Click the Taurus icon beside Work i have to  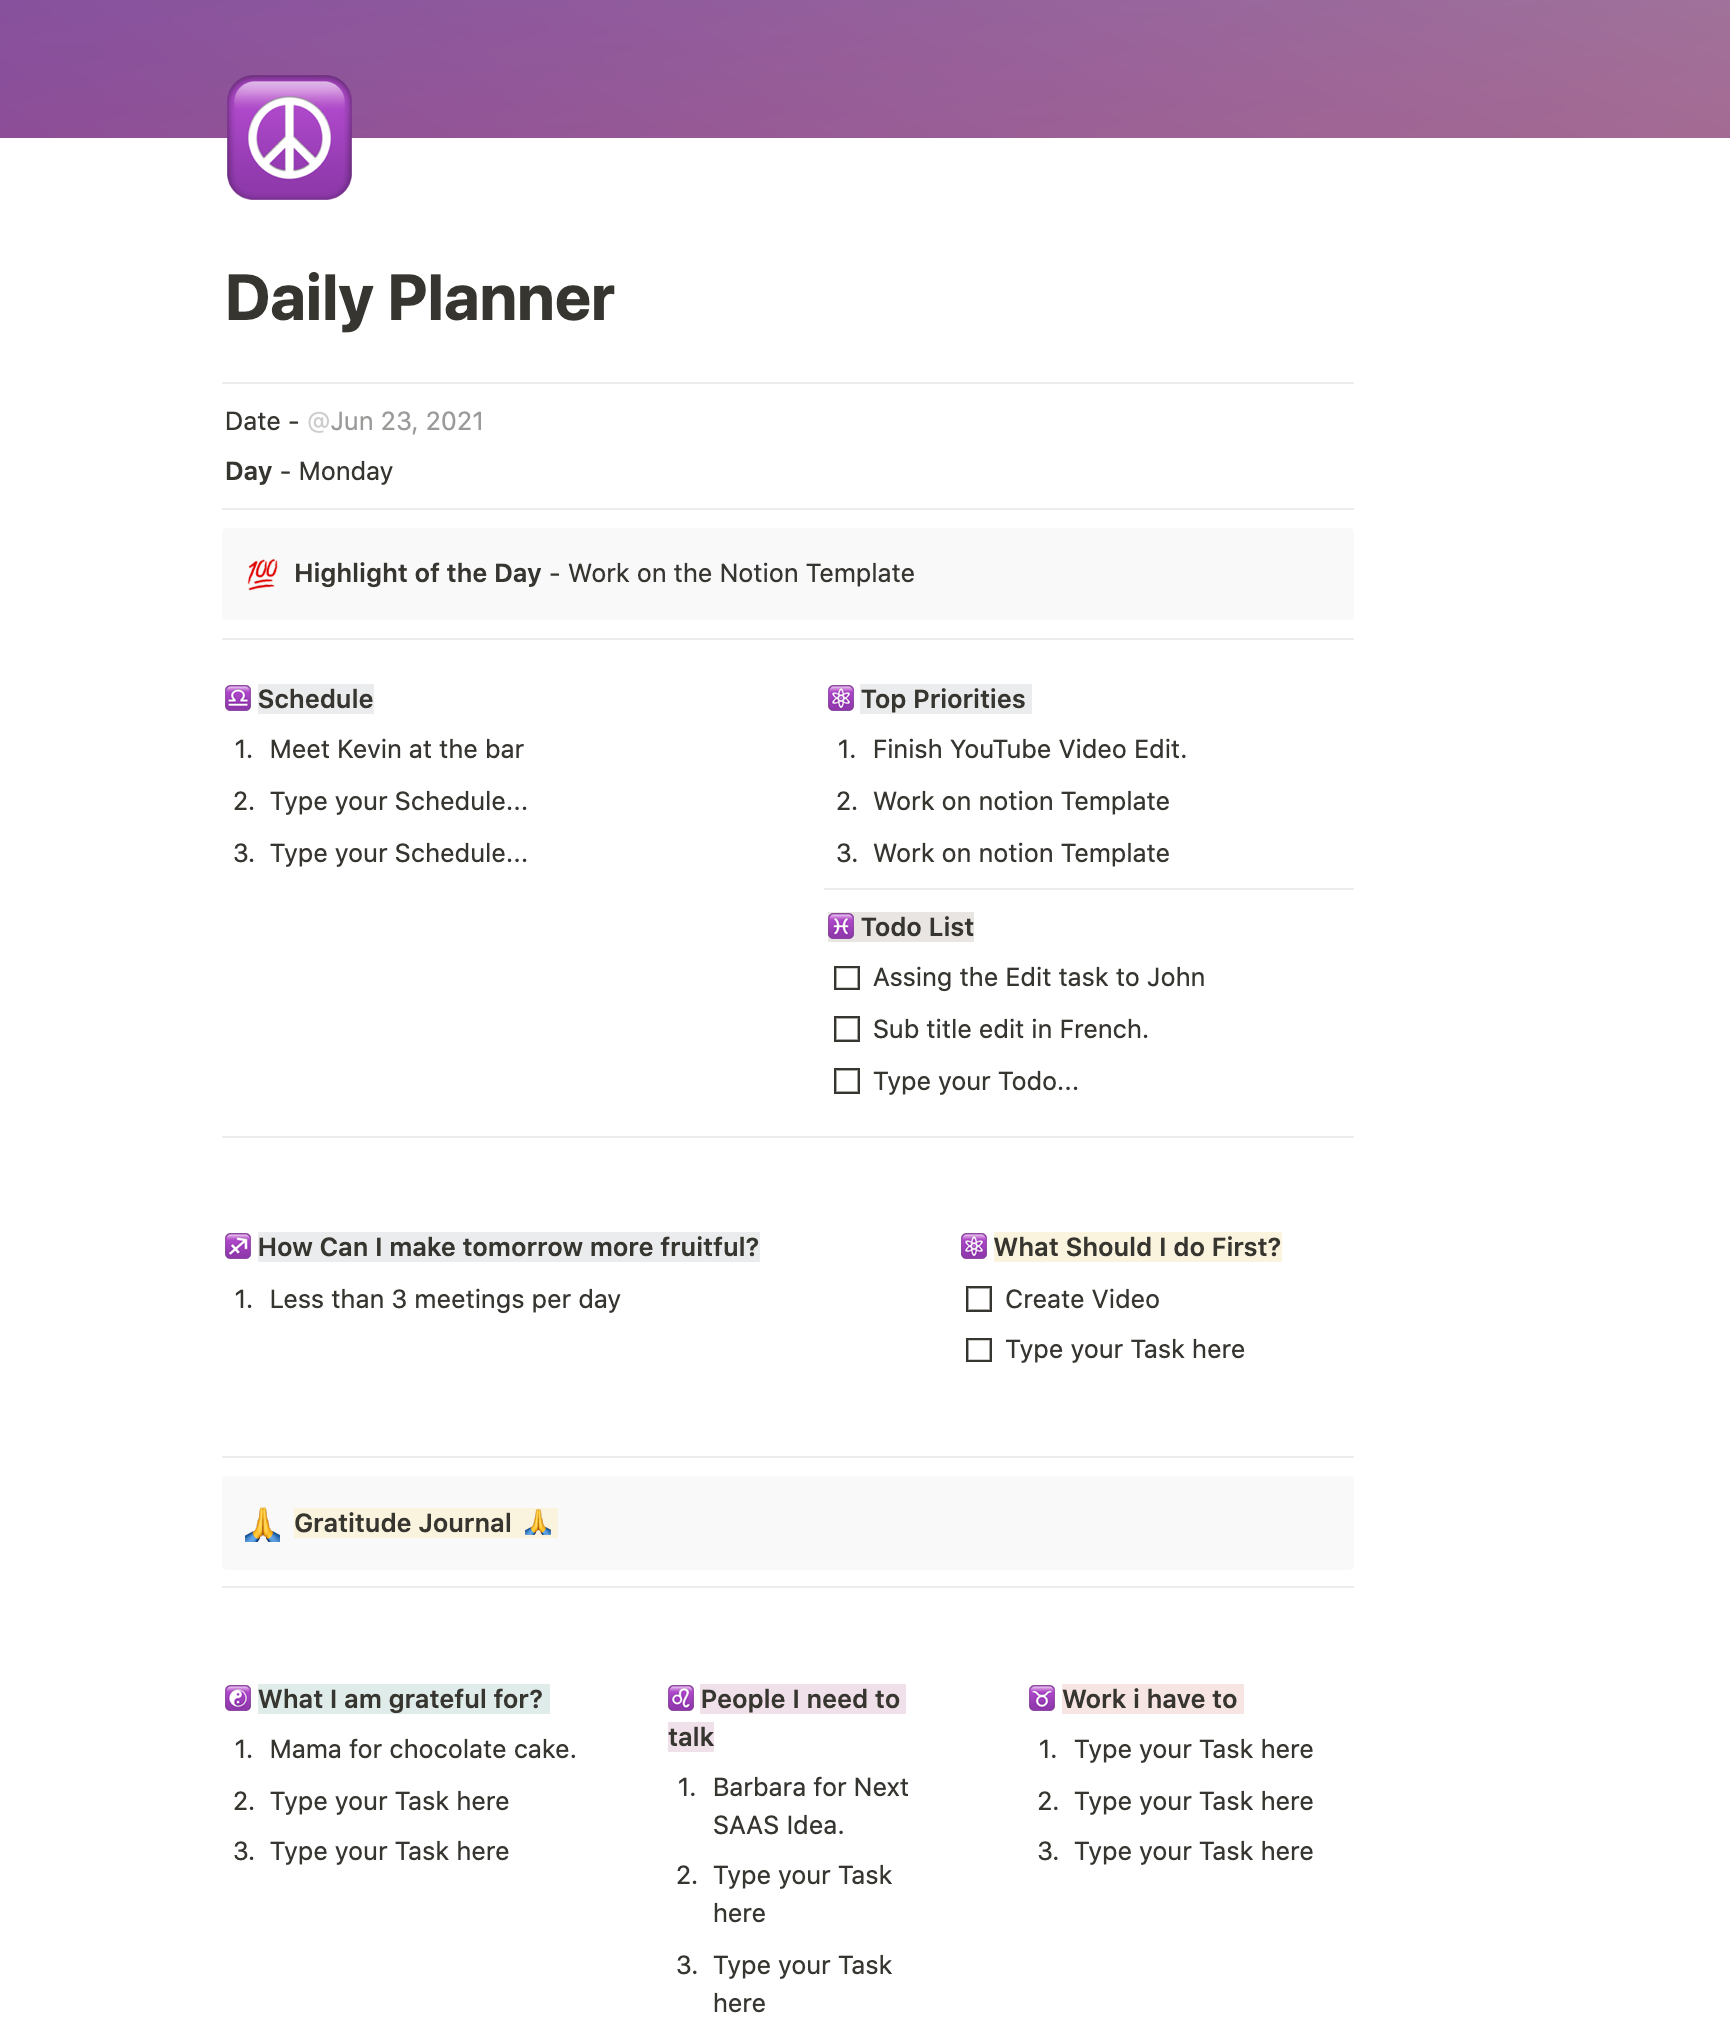tap(1044, 1698)
